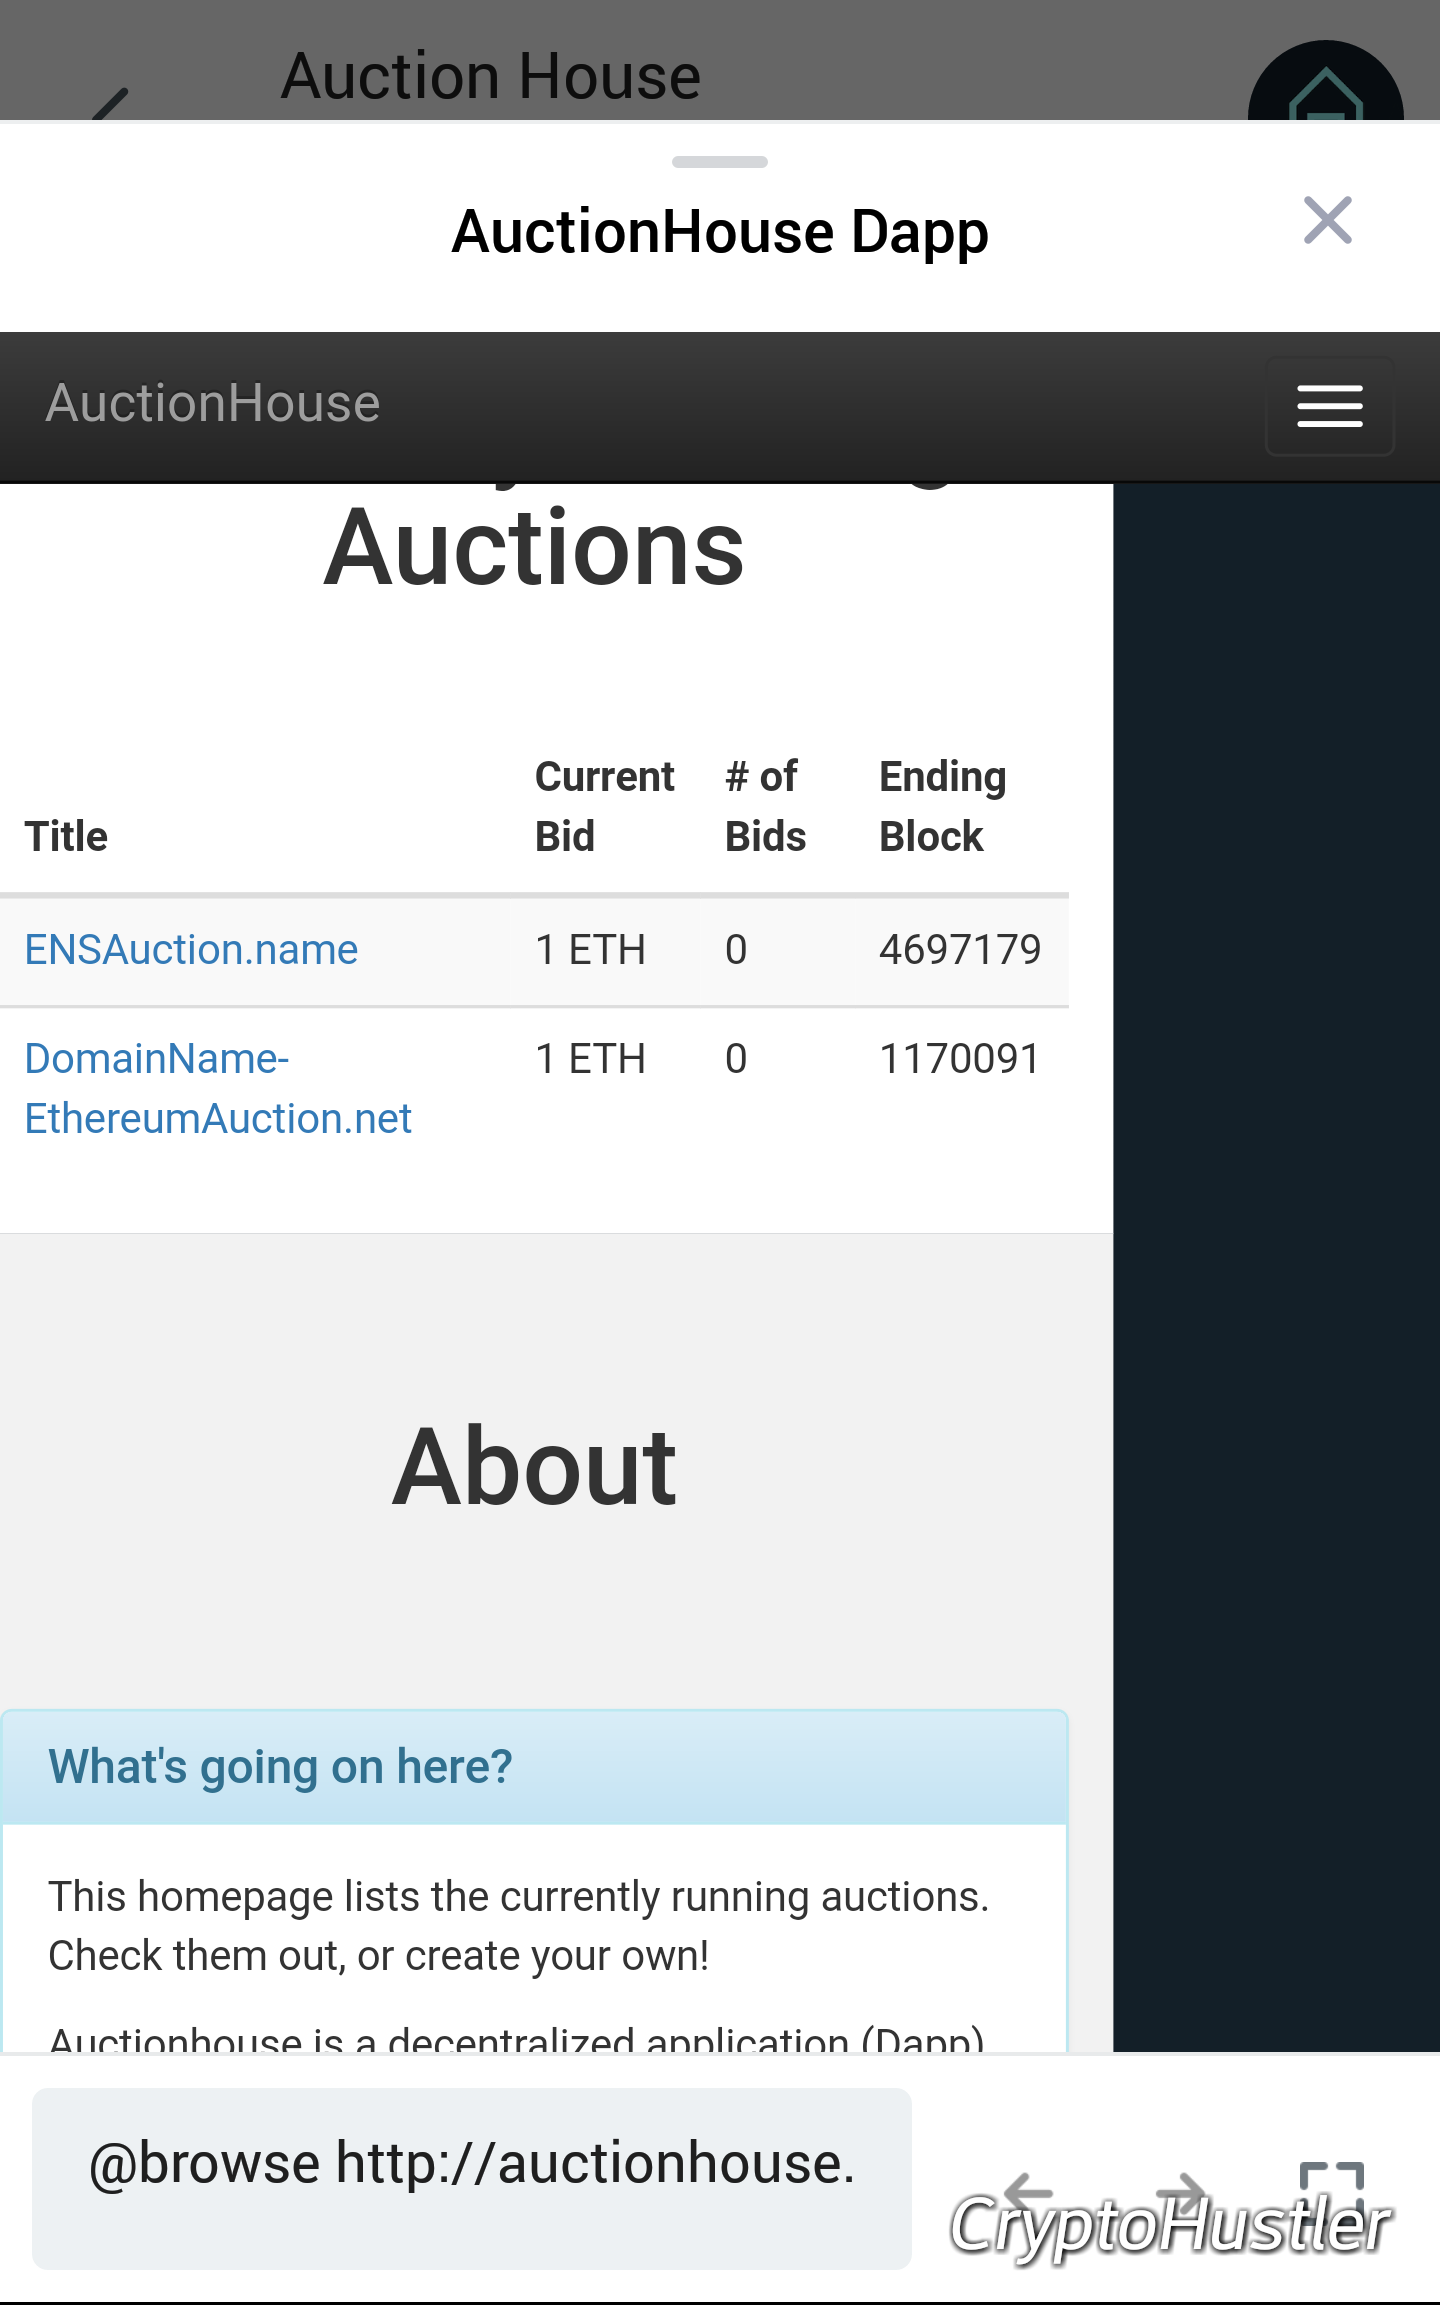The height and width of the screenshot is (2305, 1440).
Task: Tap the Auction House title bar
Action: click(491, 73)
